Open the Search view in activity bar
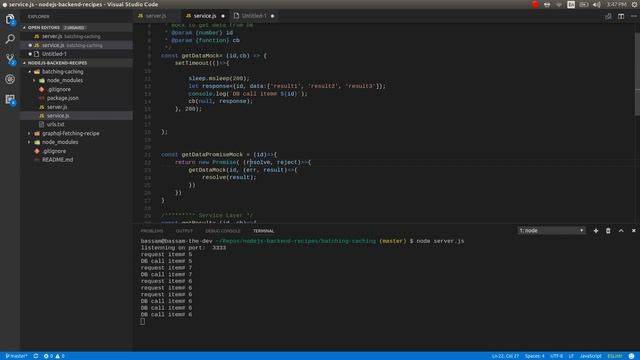640x360 pixels. click(10, 39)
